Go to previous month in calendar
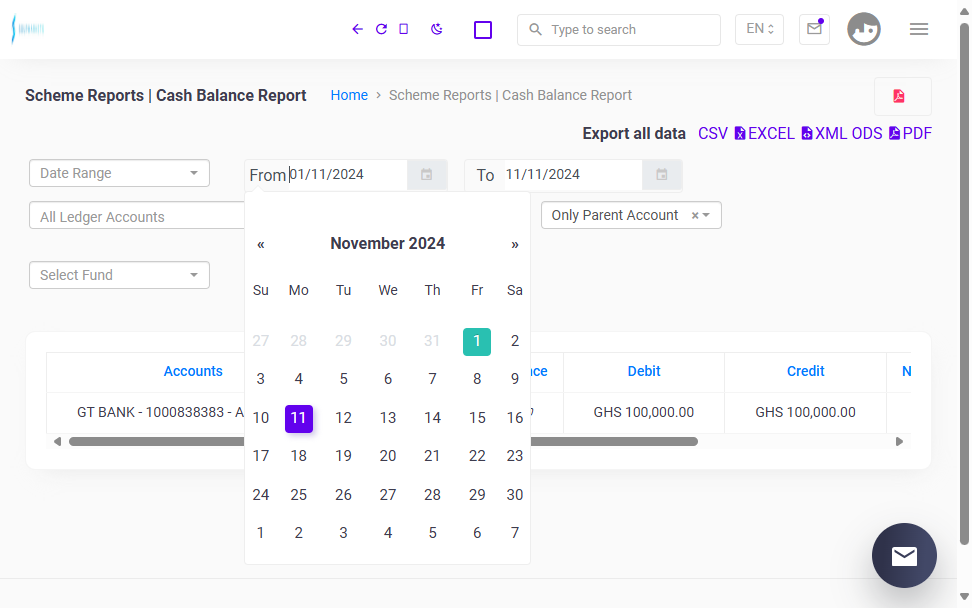The height and width of the screenshot is (608, 972). 261,244
